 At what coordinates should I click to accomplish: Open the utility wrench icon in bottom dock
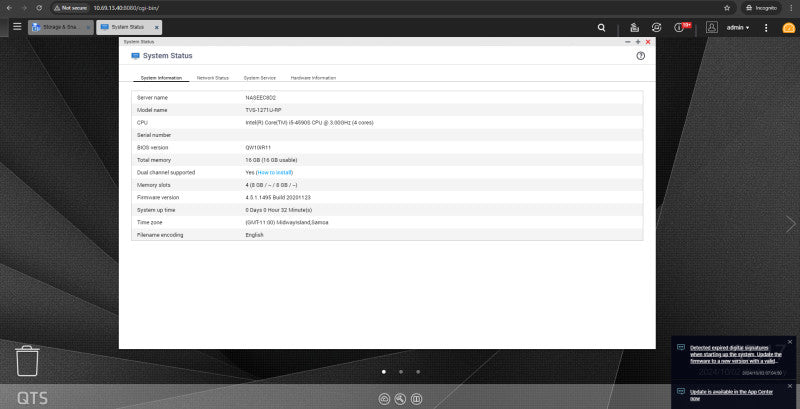click(400, 399)
